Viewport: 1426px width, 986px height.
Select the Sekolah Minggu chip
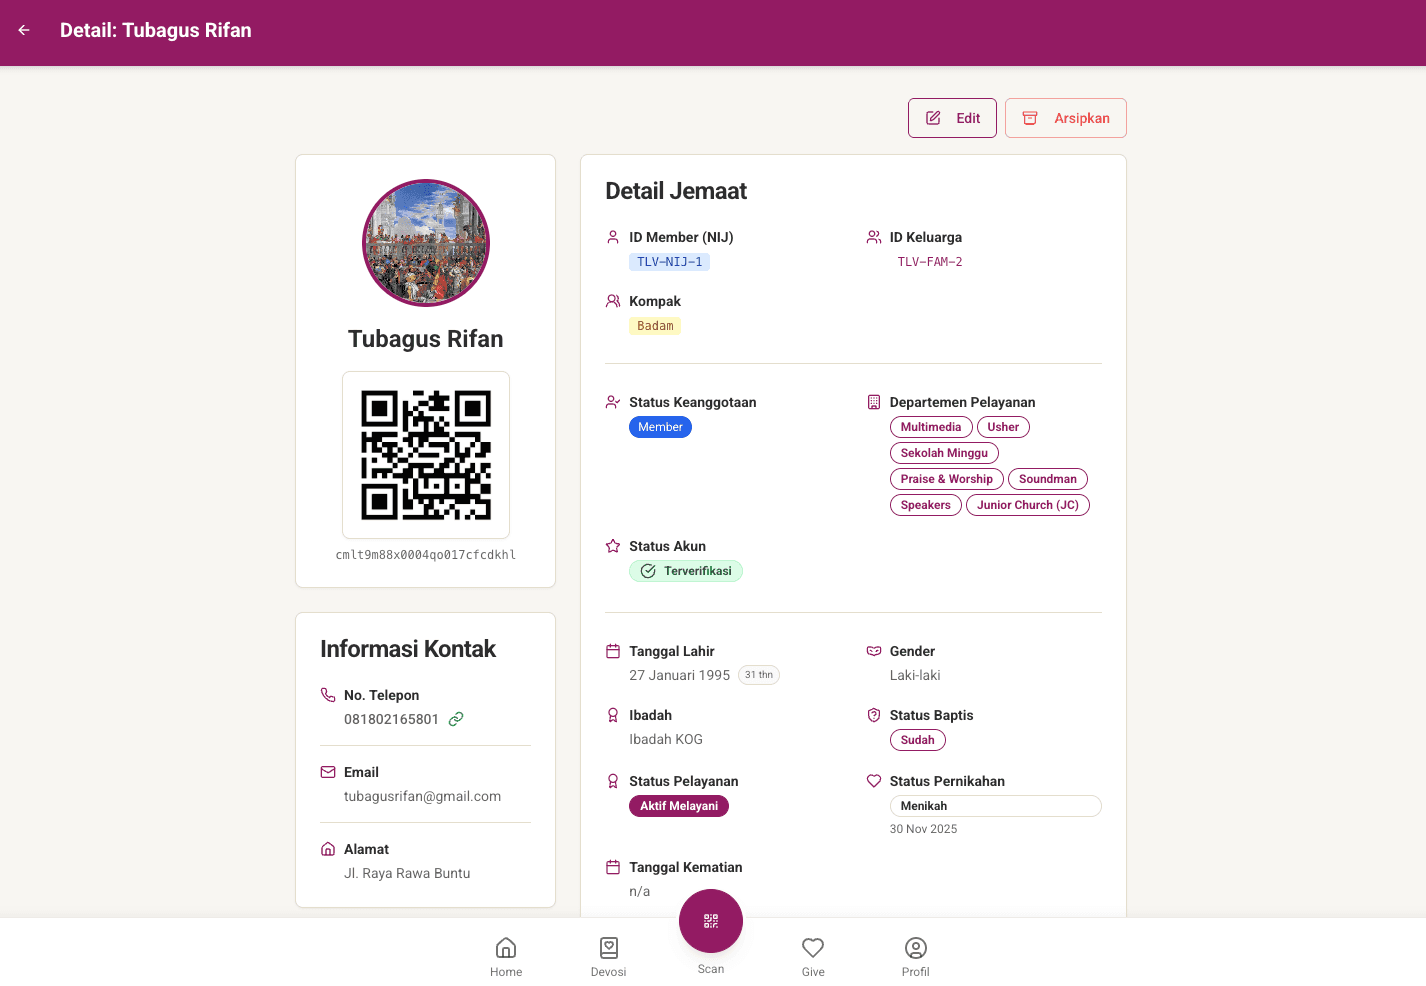tap(944, 453)
